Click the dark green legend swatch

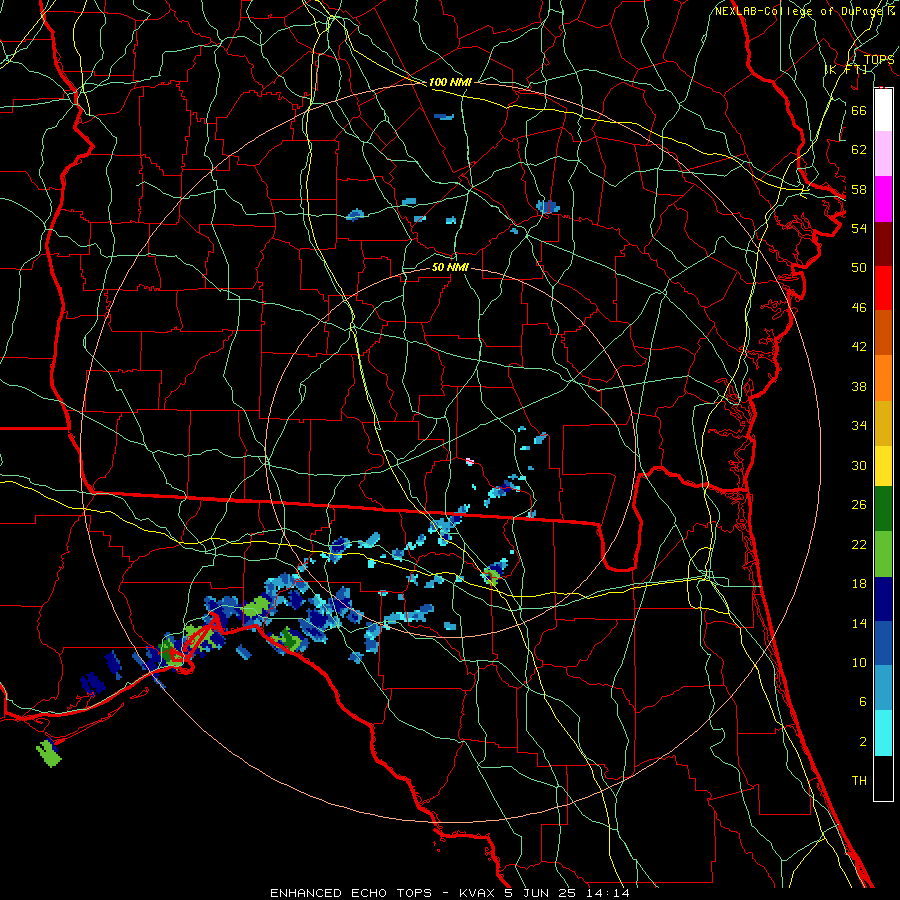pyautogui.click(x=883, y=509)
